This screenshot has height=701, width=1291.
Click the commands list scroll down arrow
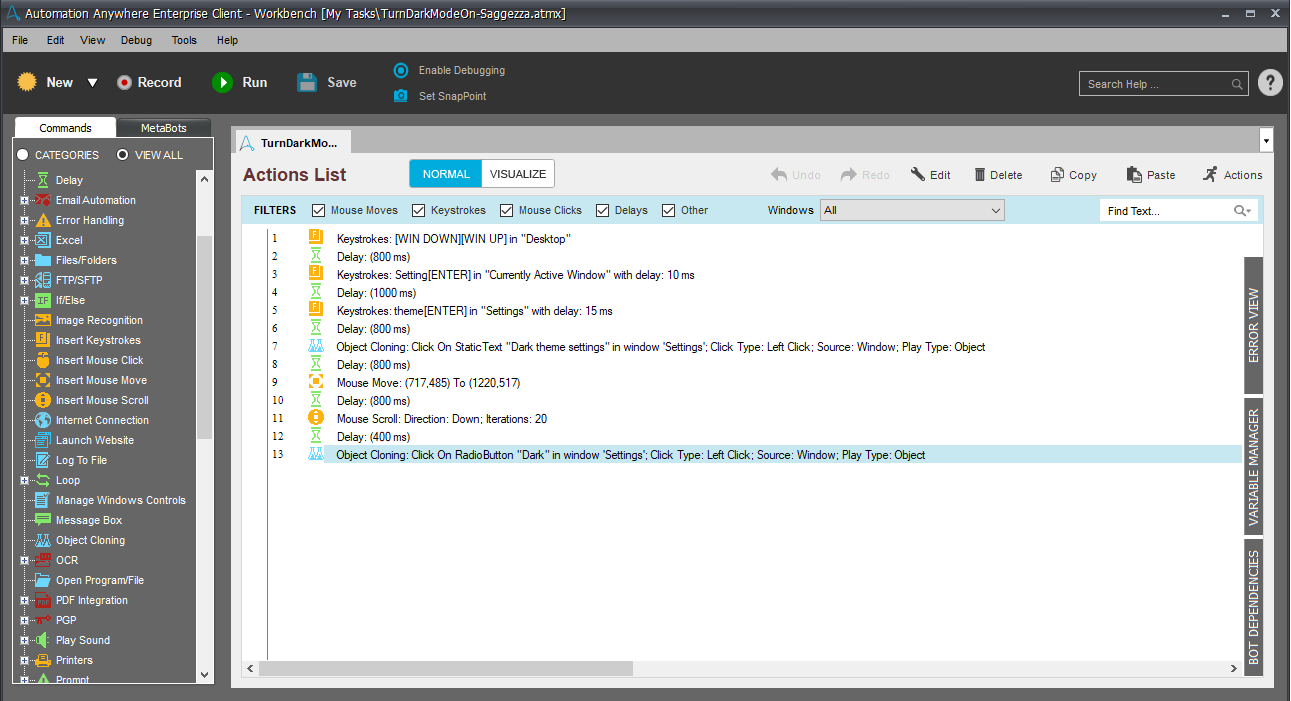coord(205,675)
